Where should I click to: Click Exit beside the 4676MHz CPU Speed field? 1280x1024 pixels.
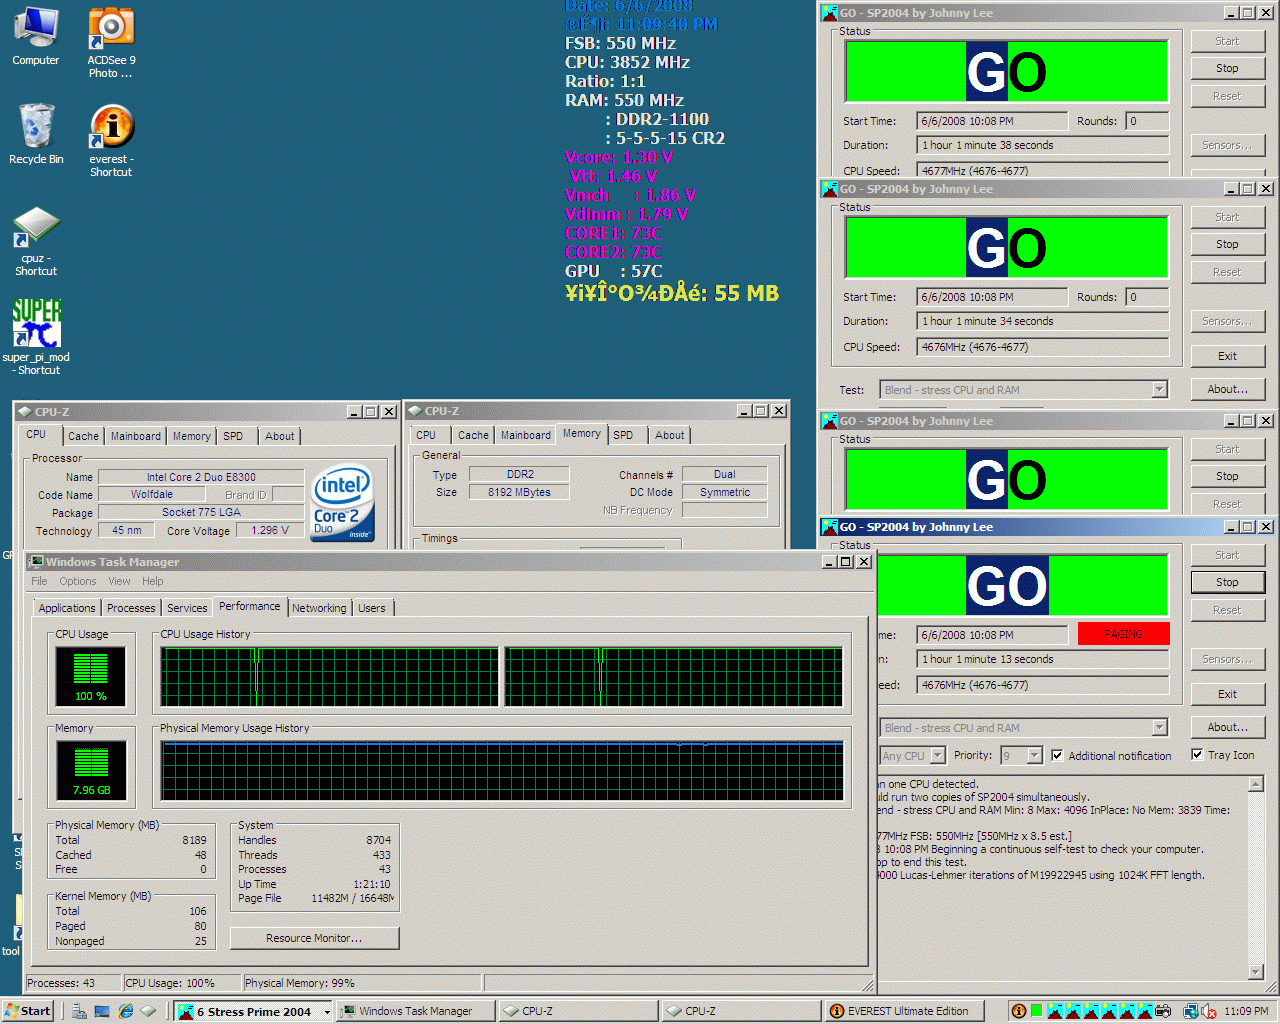pyautogui.click(x=1227, y=356)
